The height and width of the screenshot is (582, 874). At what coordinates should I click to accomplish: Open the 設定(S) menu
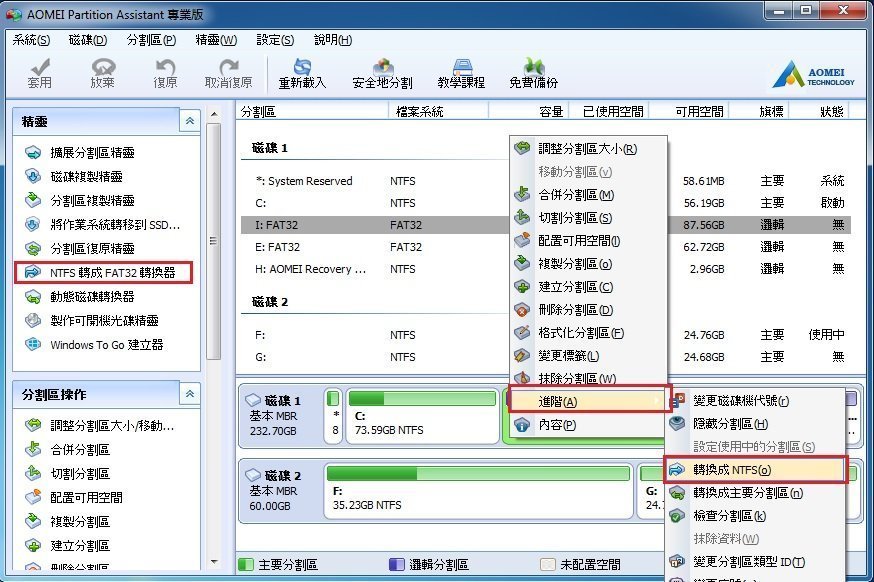click(x=275, y=40)
